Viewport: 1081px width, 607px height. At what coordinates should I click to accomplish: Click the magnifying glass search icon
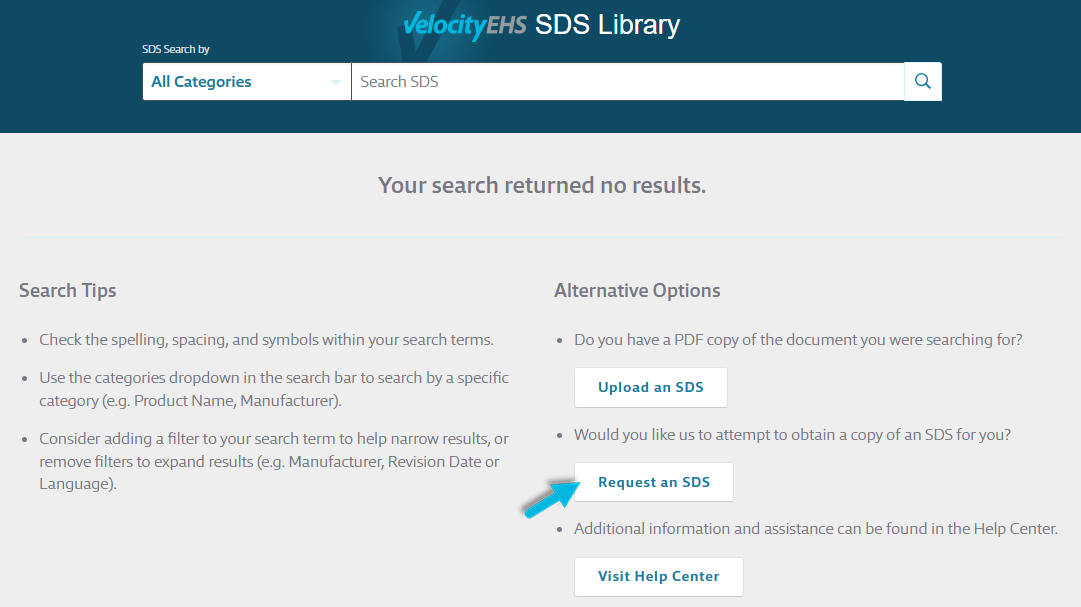coord(923,82)
